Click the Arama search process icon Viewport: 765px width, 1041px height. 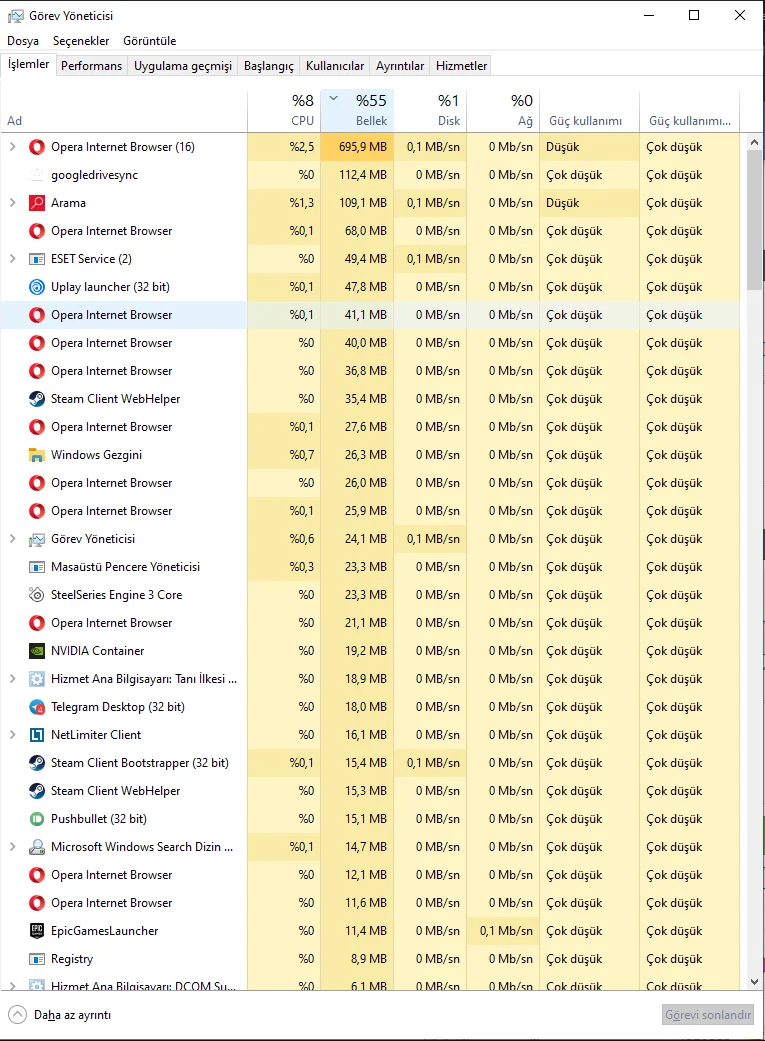tap(37, 202)
